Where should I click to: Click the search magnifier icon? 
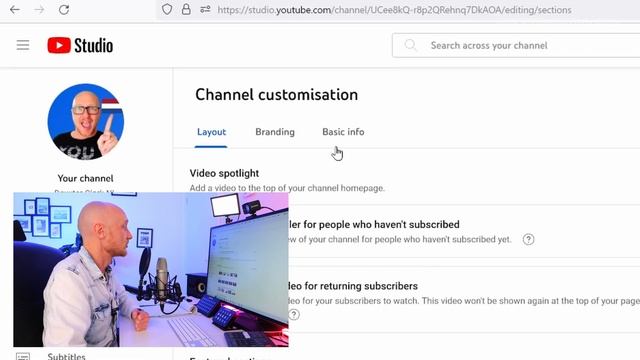point(411,45)
